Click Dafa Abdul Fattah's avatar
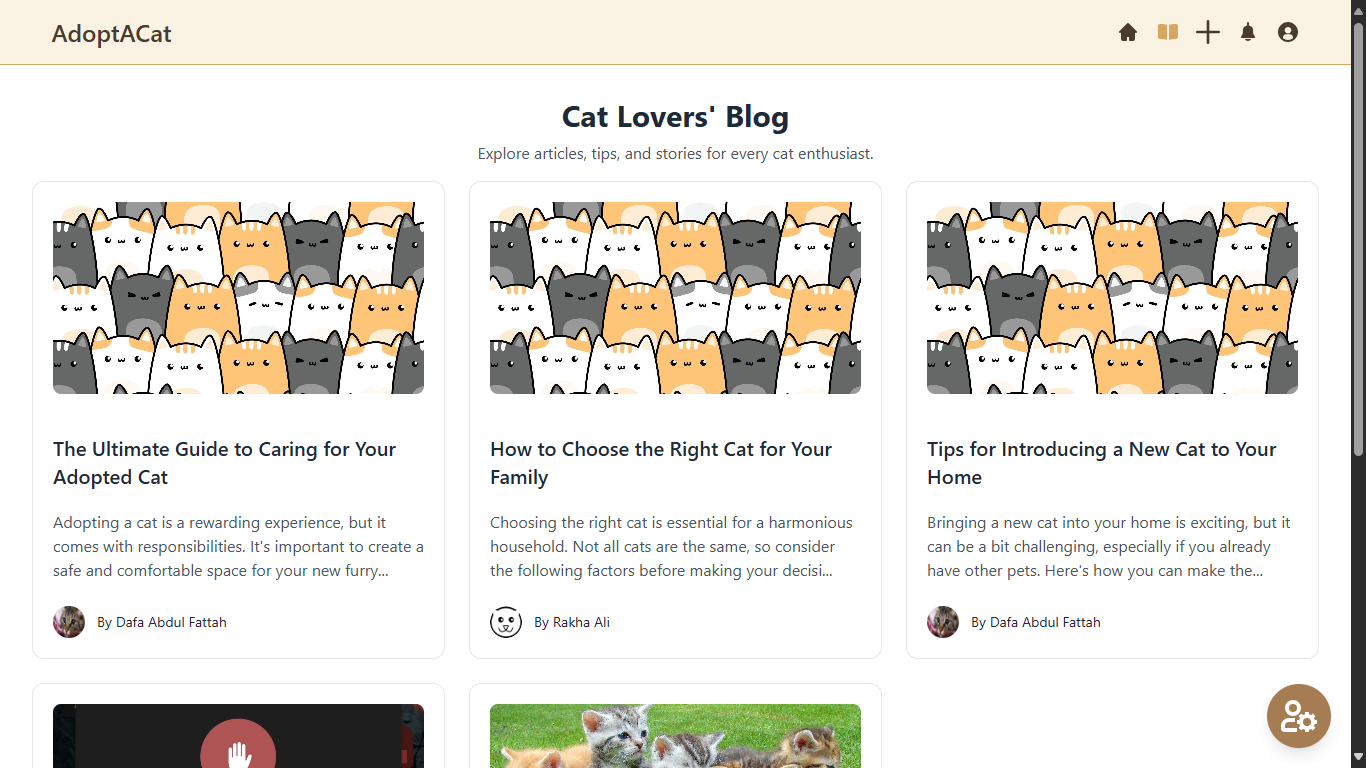The width and height of the screenshot is (1366, 768). click(68, 621)
